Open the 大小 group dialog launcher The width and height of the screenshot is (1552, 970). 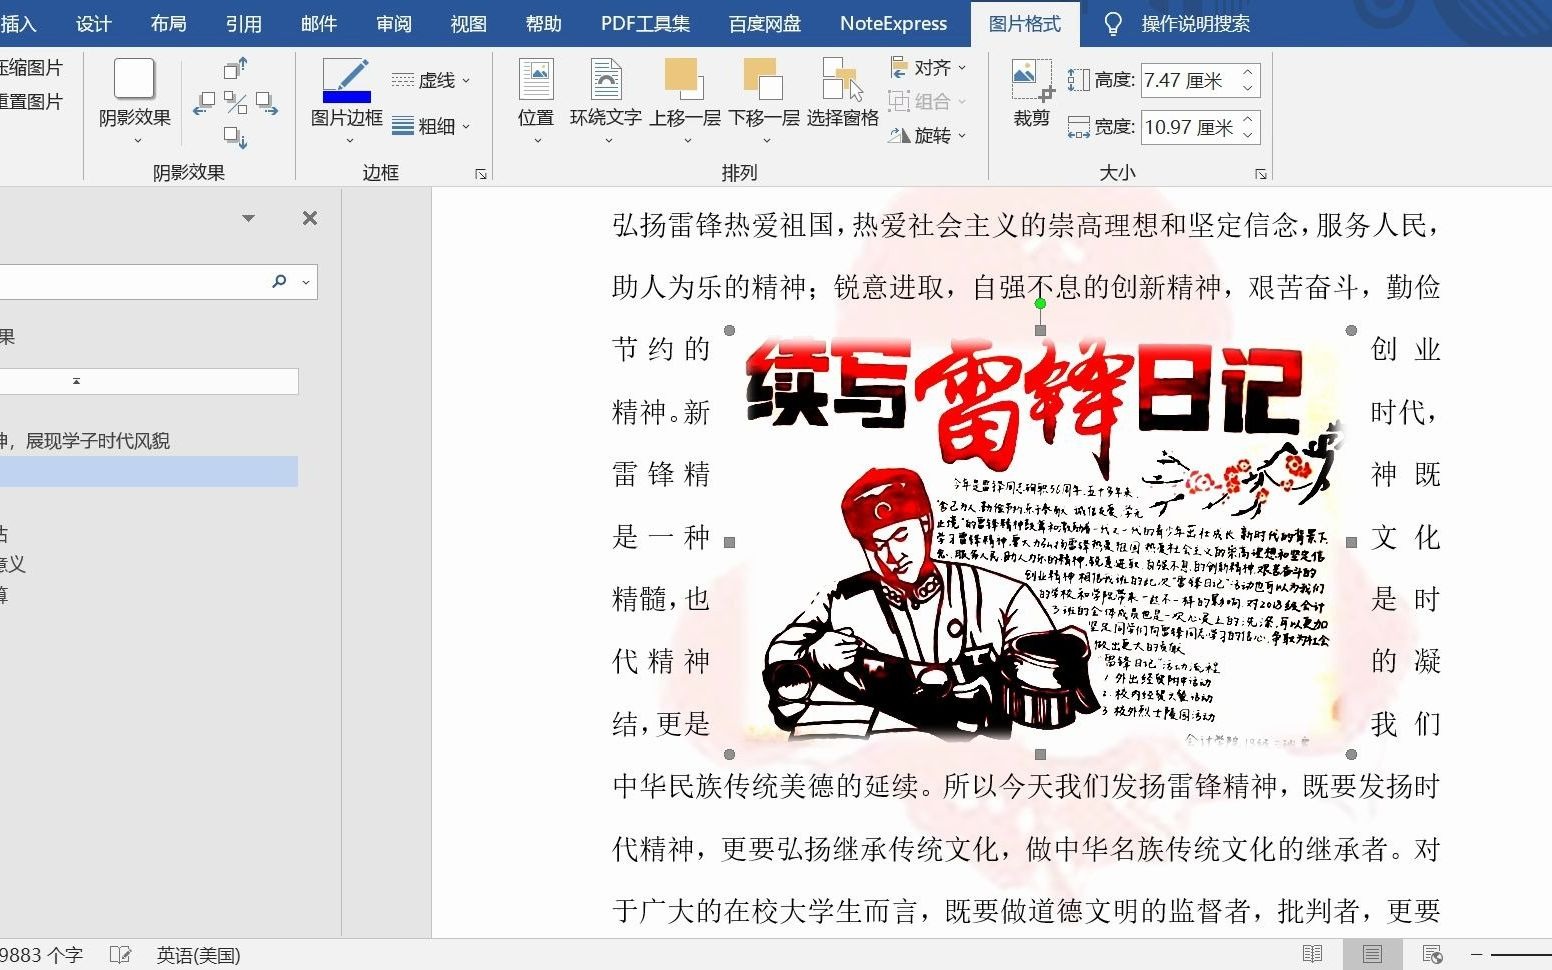coord(1261,174)
